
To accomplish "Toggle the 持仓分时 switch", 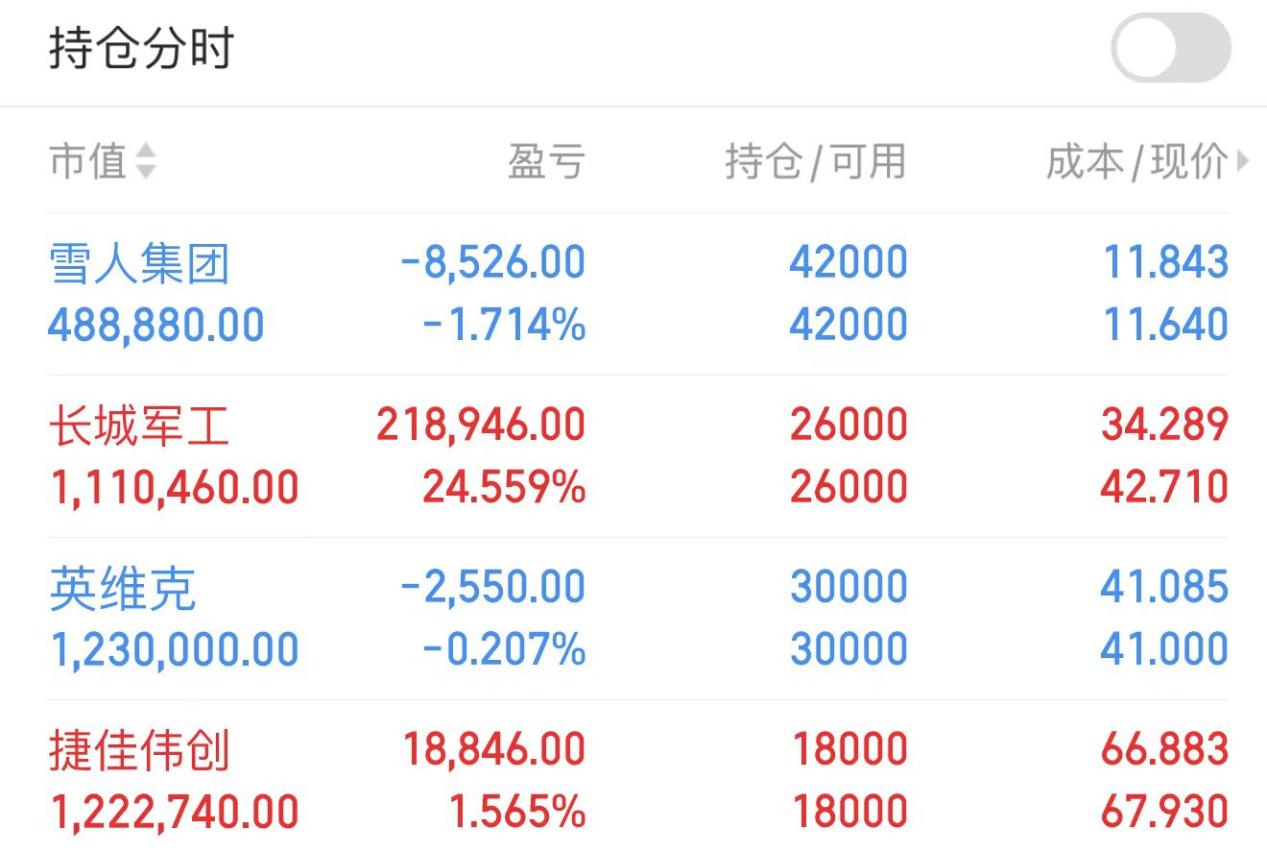I will [1171, 48].
